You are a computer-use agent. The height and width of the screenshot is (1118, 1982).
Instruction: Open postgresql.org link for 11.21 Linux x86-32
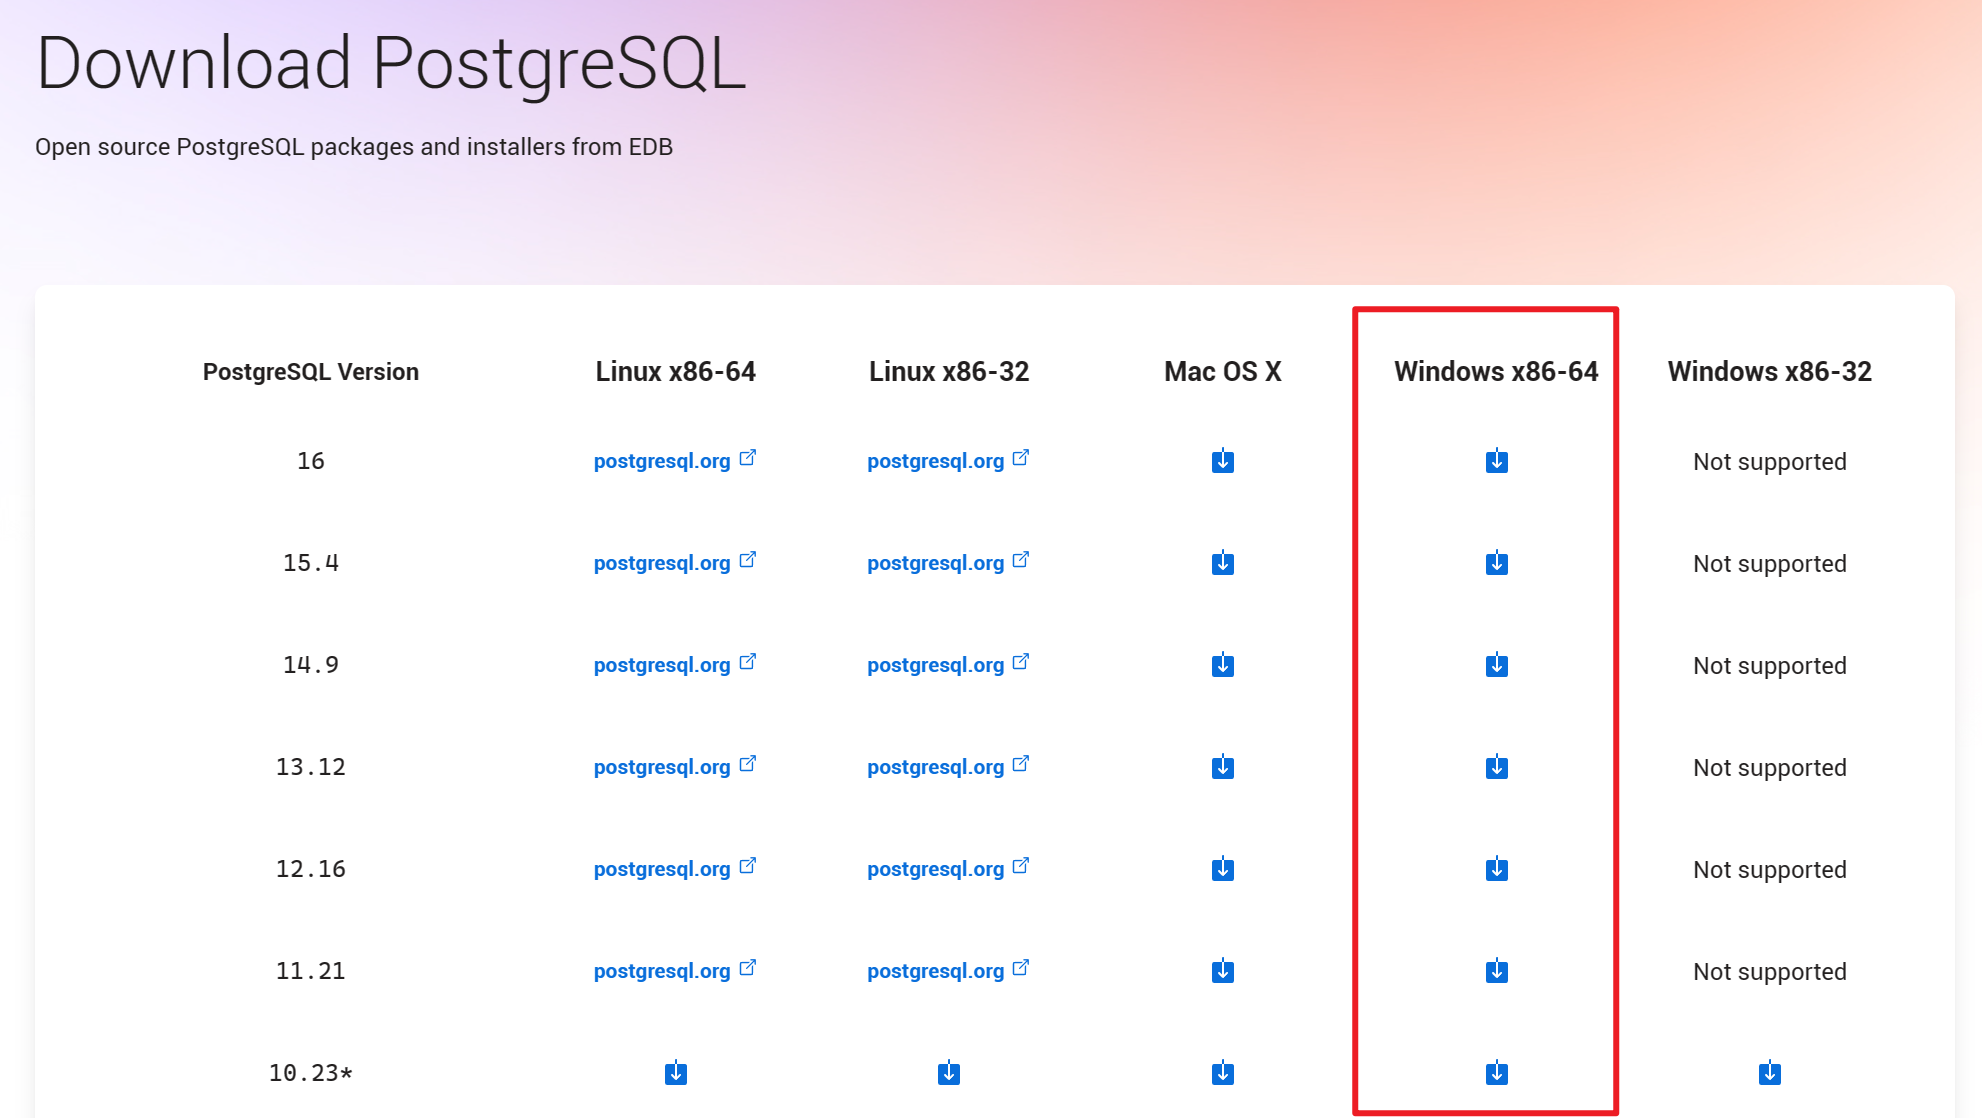[935, 971]
